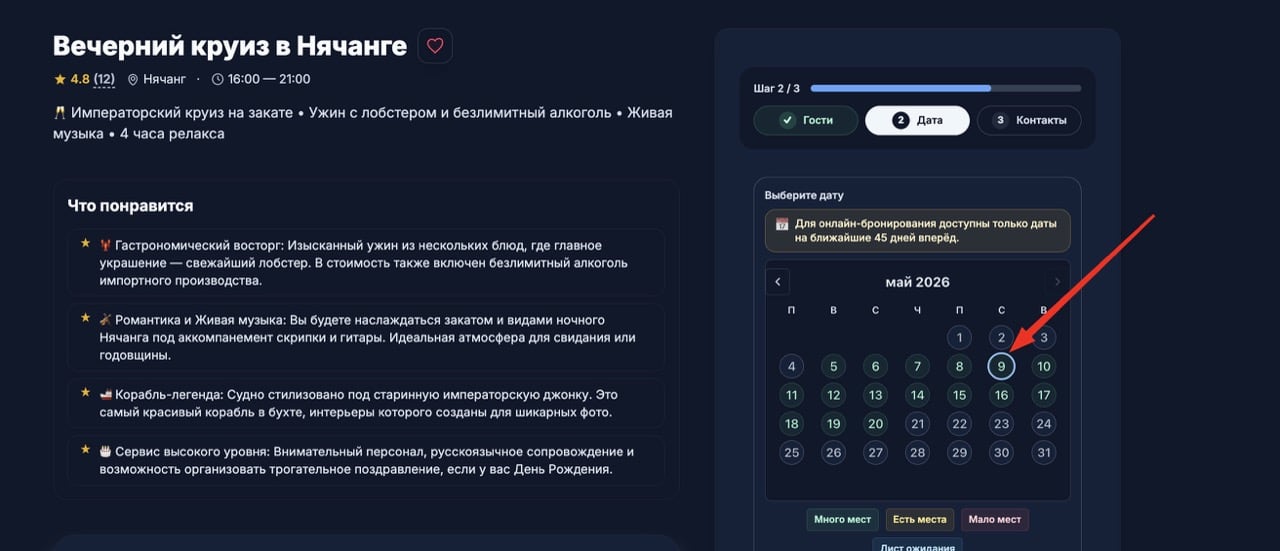1280x551 pixels.
Task: Click the Много мест legend badge
Action: (843, 519)
